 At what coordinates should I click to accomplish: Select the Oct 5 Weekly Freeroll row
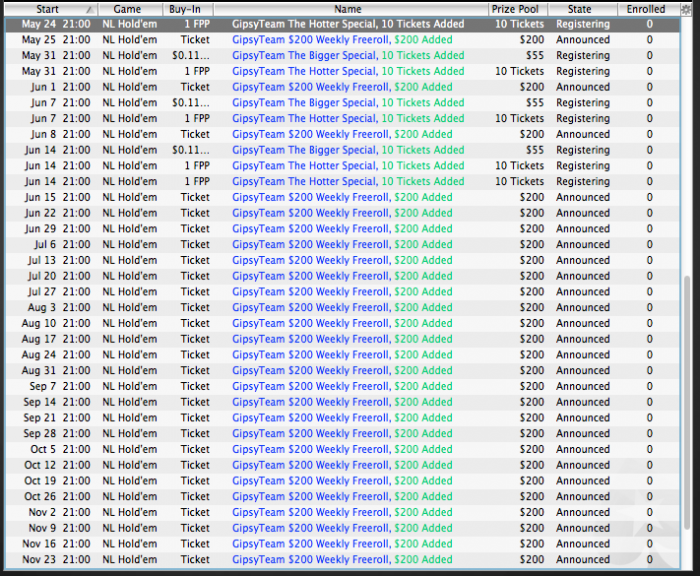342,449
